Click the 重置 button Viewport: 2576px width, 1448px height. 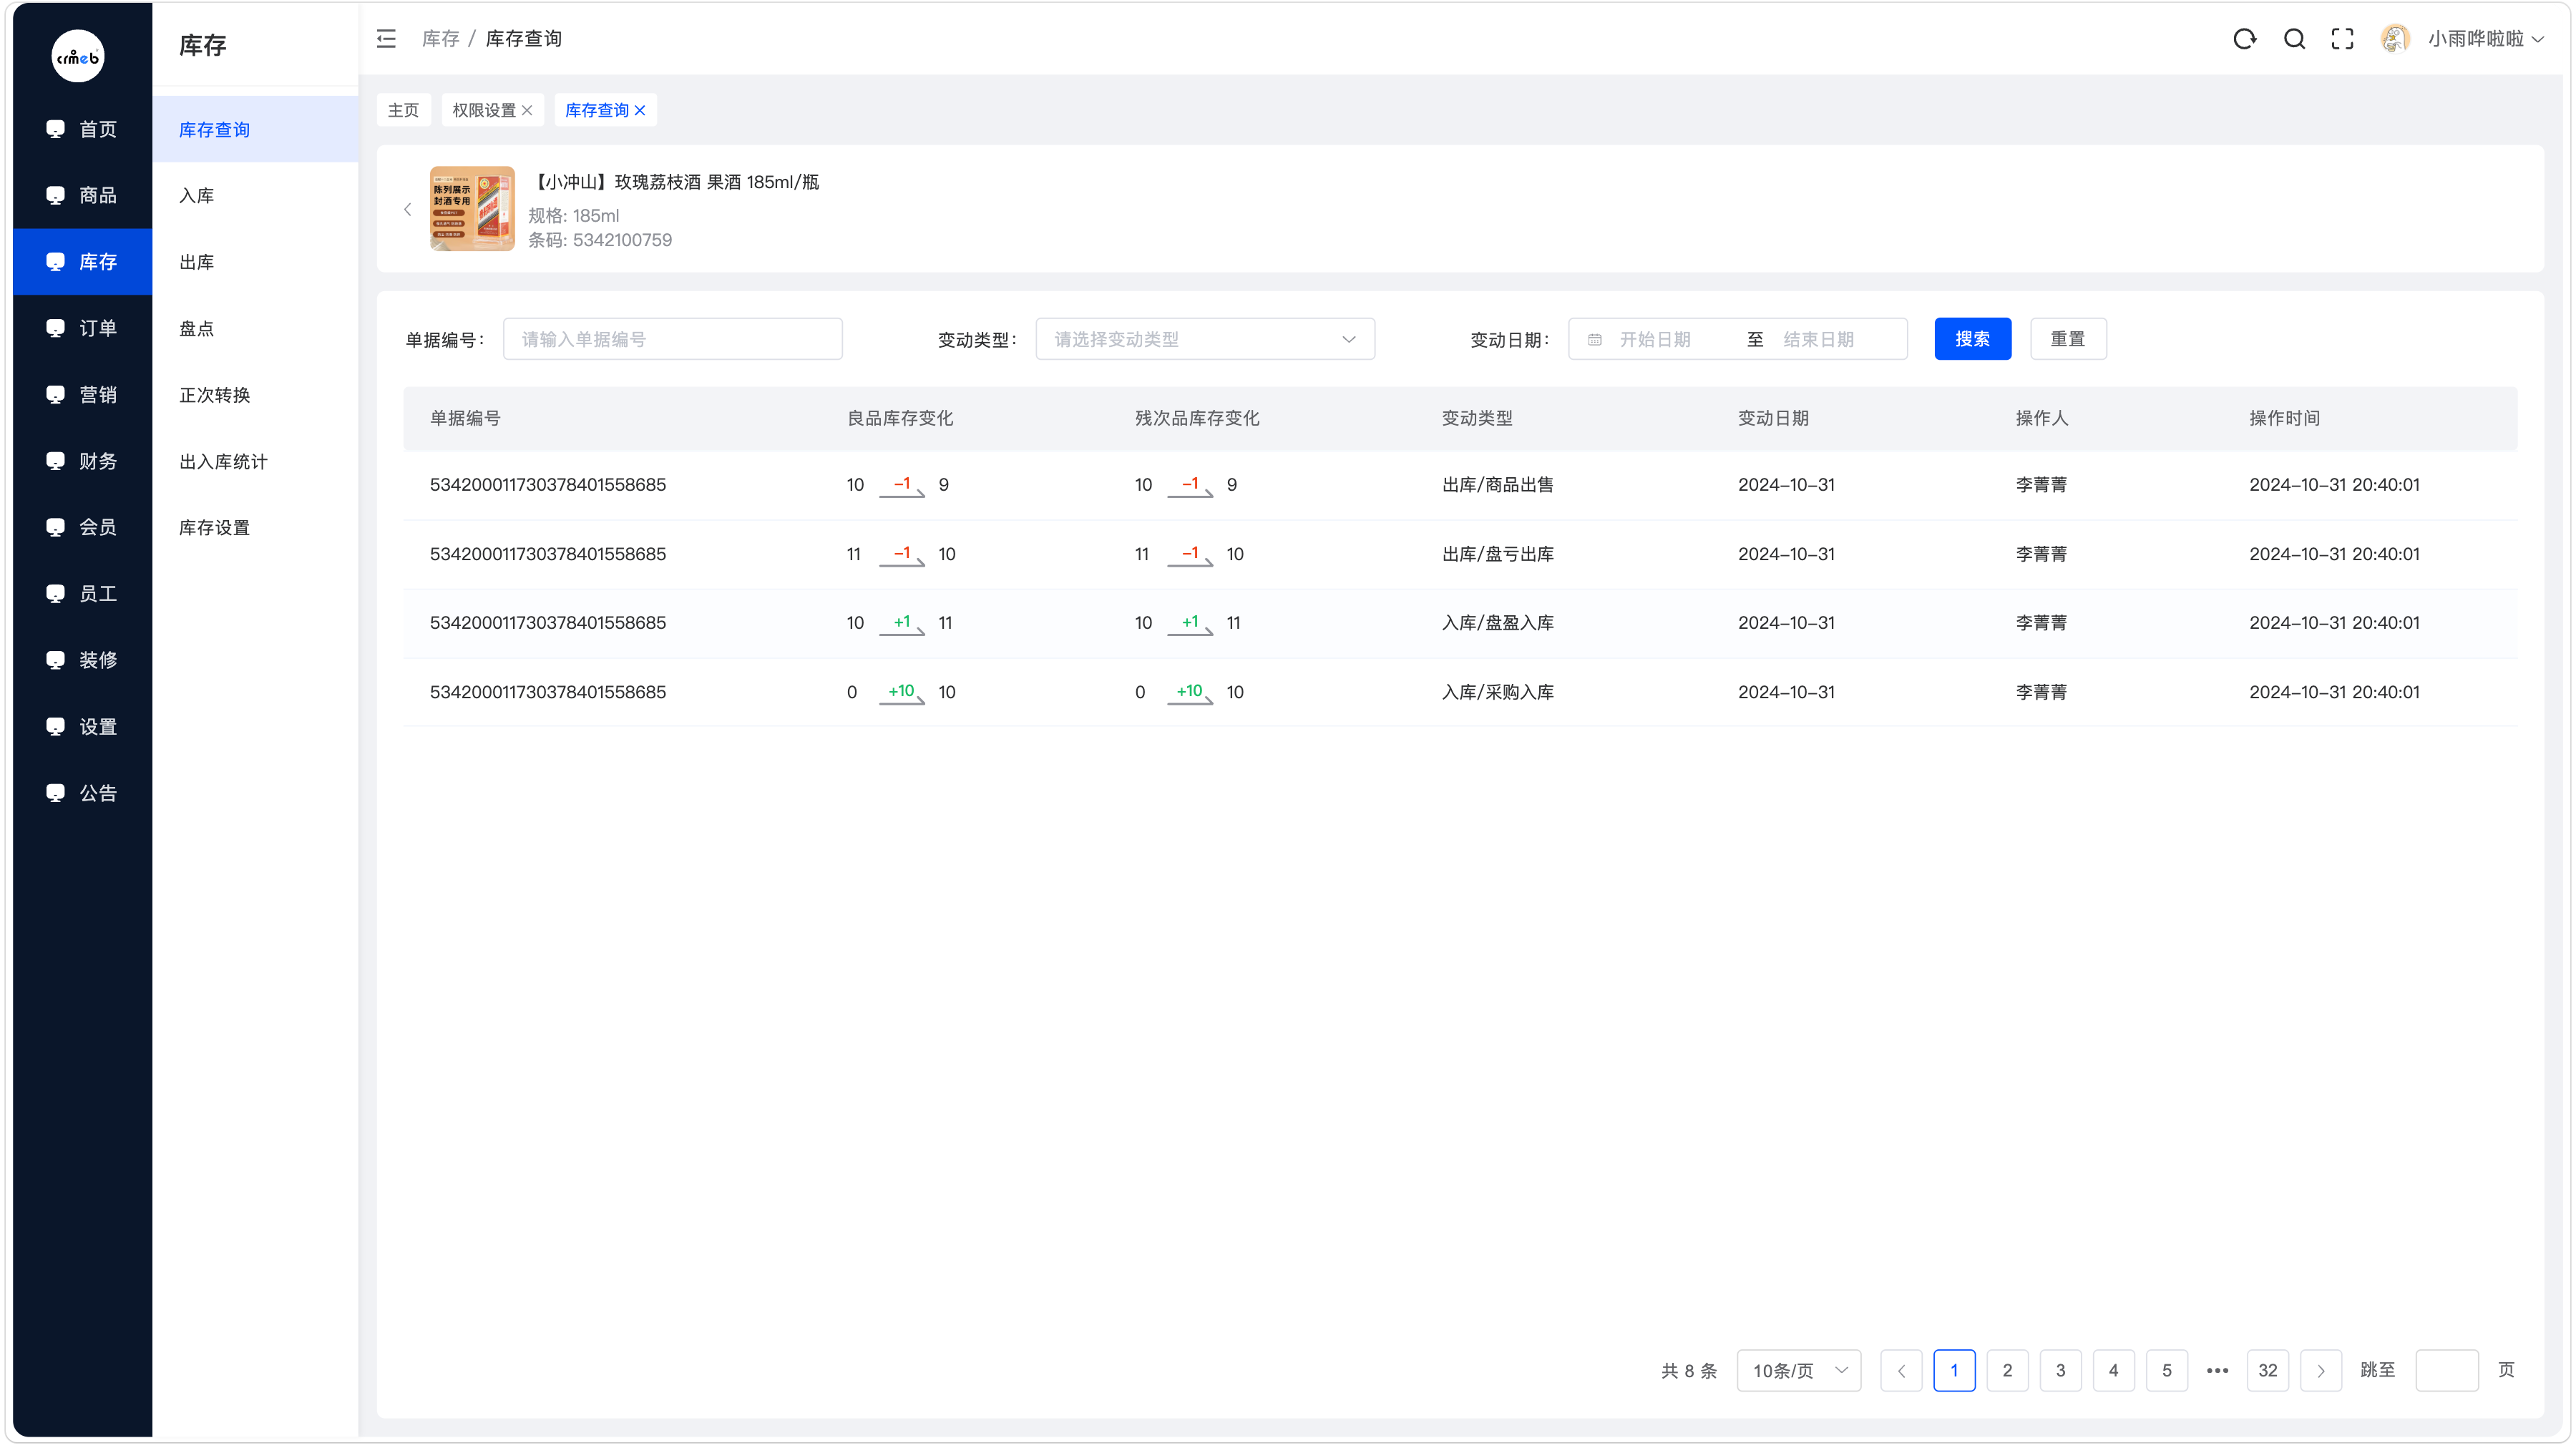2068,339
